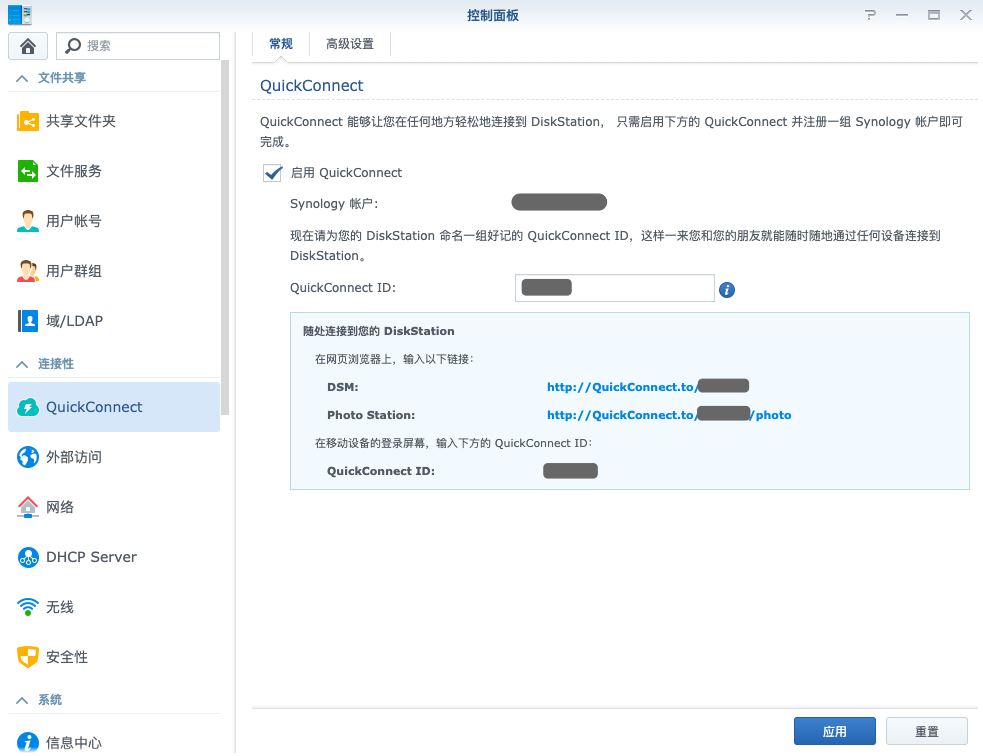
Task: Click the help question mark icon
Action: coord(870,14)
